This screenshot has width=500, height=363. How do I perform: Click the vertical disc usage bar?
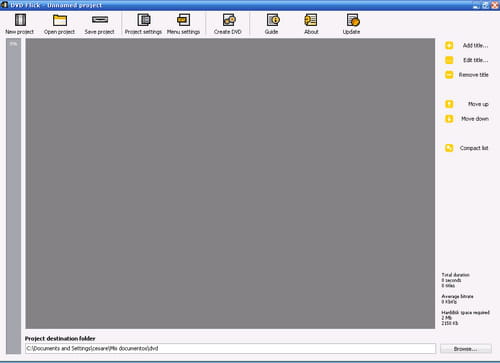[13, 196]
